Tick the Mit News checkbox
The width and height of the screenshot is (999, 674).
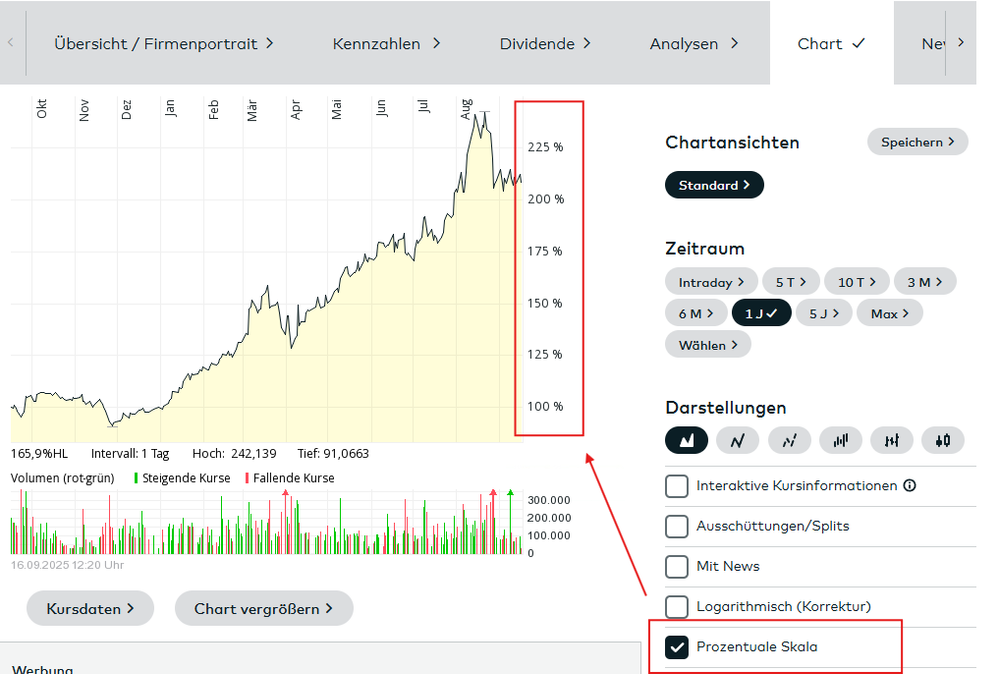click(677, 566)
